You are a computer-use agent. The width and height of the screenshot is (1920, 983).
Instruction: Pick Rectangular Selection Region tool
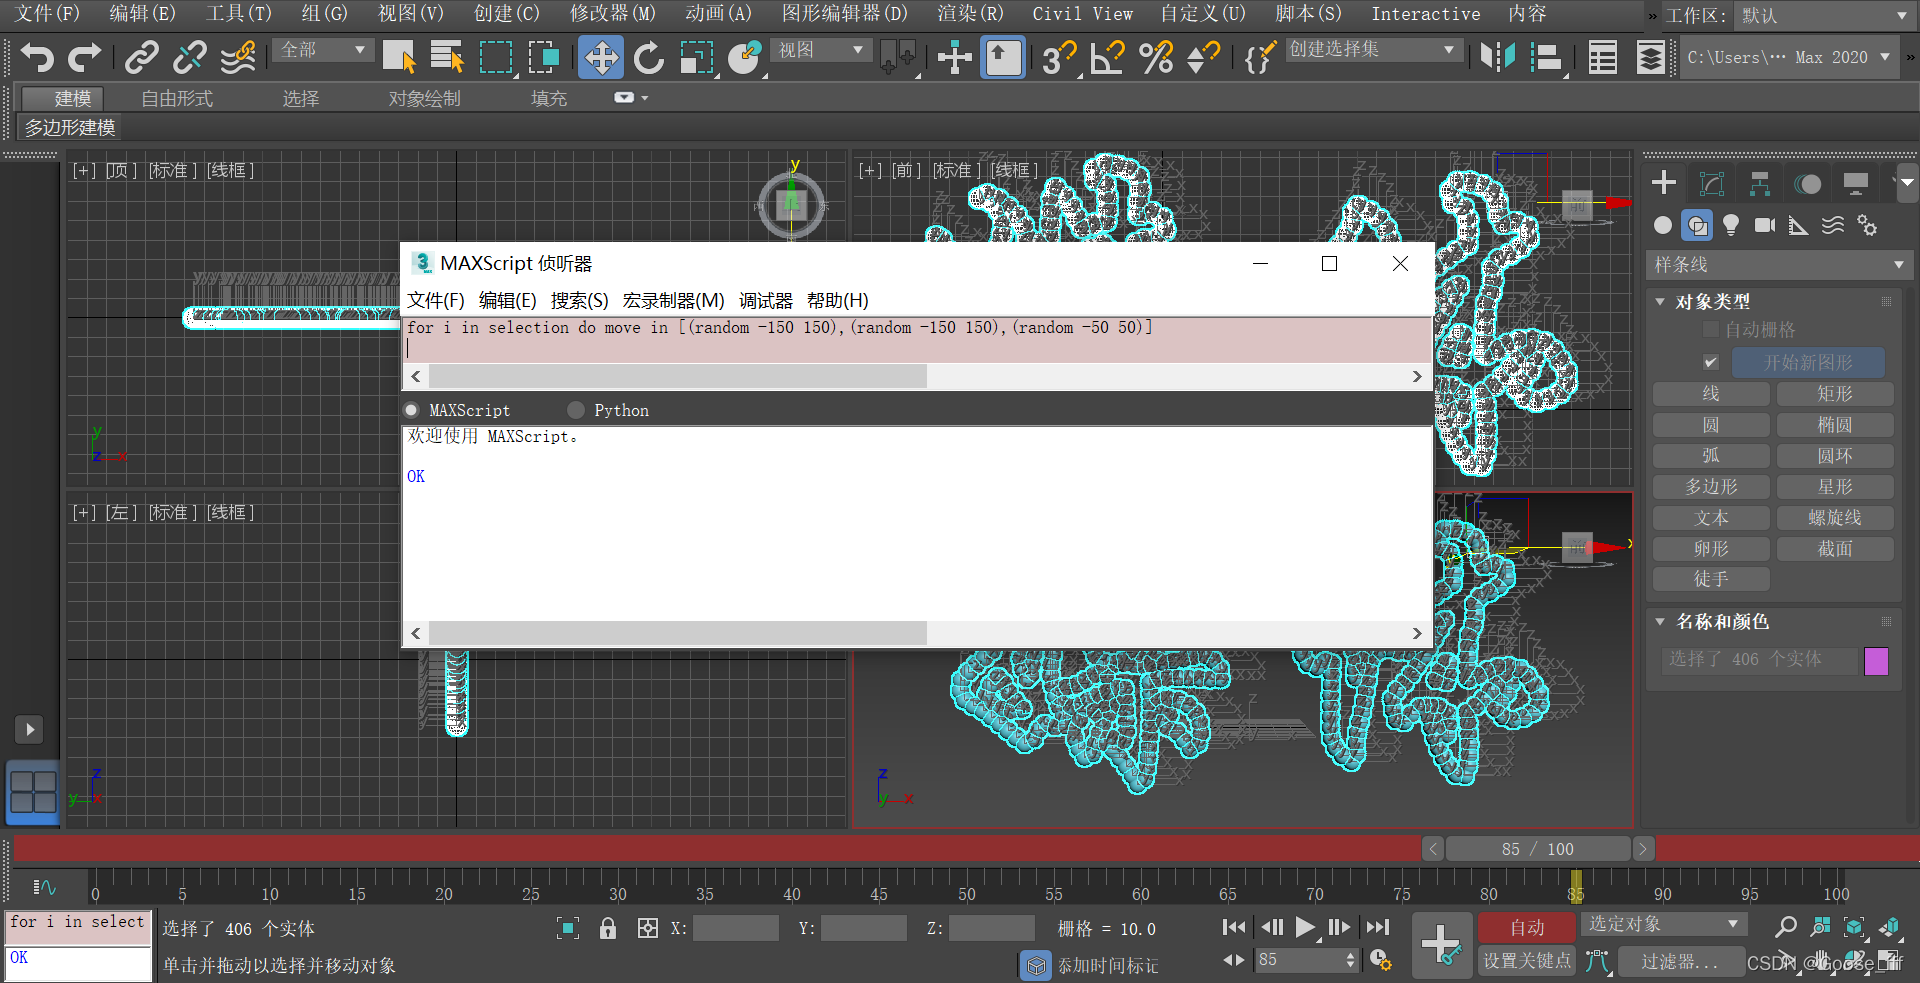point(496,58)
